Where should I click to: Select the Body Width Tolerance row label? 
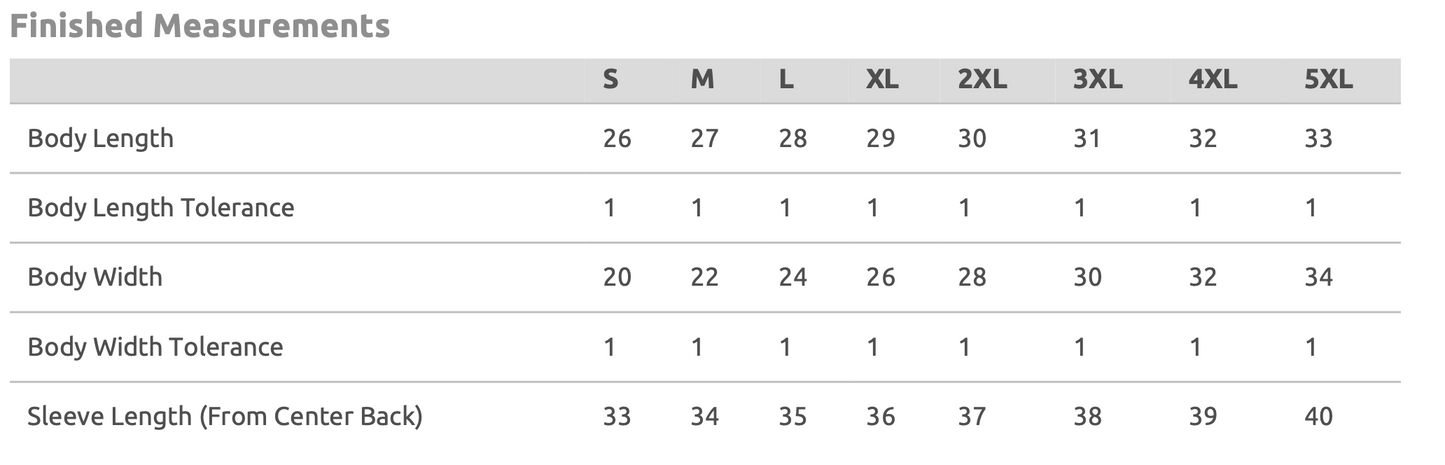pos(155,347)
